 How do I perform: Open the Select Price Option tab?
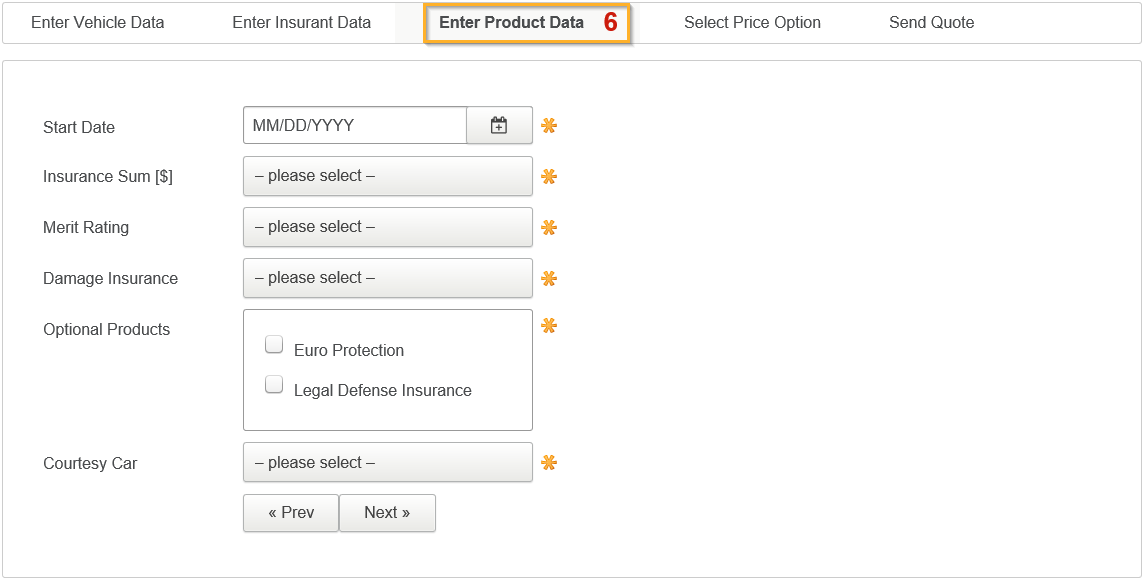pos(752,23)
